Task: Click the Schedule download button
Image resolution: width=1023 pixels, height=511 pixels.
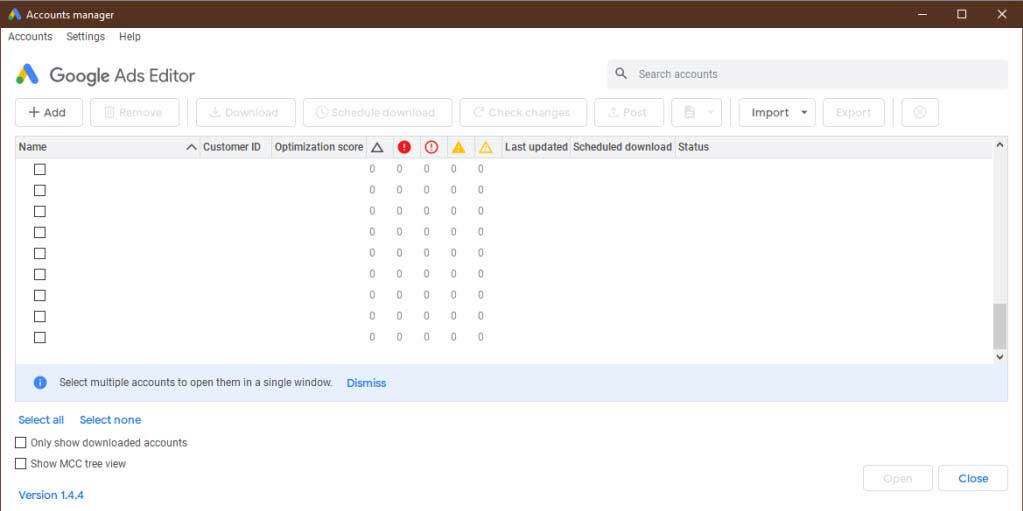Action: [x=378, y=112]
